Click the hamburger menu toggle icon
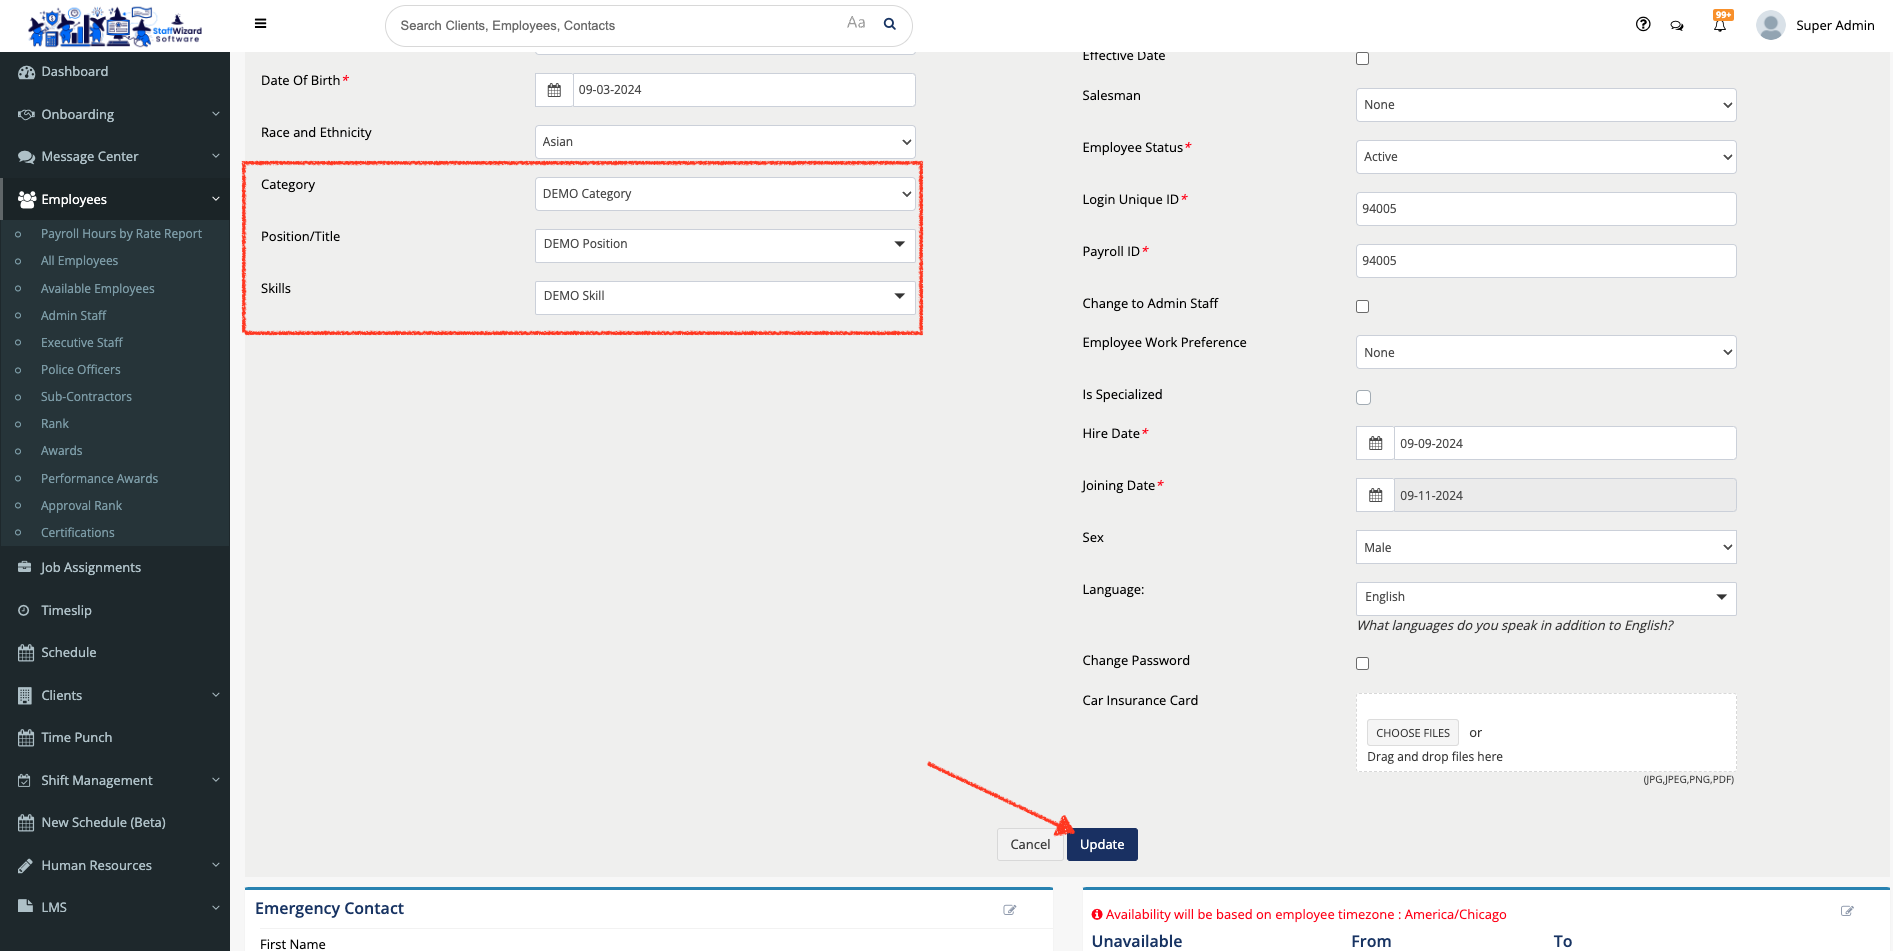1893x951 pixels. coord(260,24)
